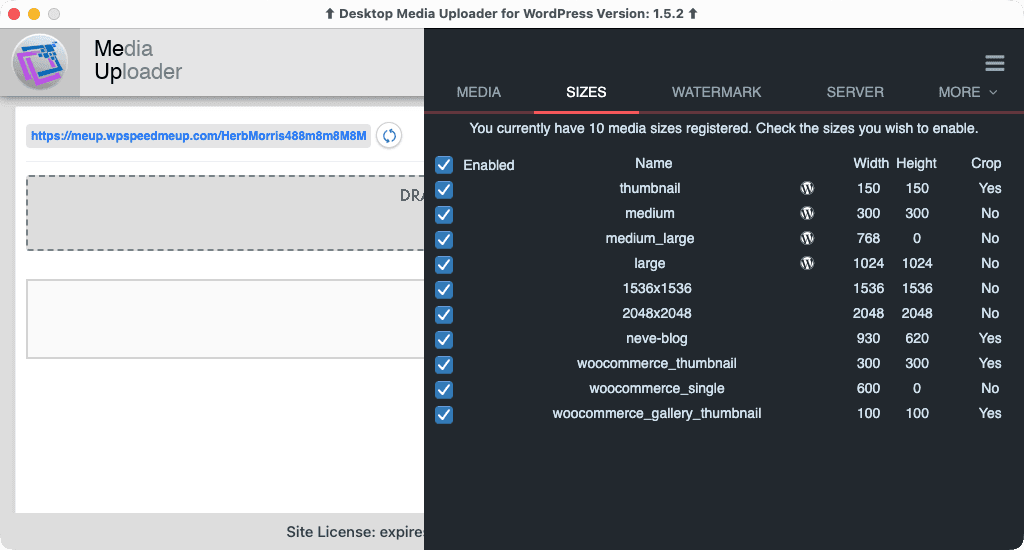Click the Media Uploader app logo
This screenshot has height=550, width=1024.
(40, 62)
